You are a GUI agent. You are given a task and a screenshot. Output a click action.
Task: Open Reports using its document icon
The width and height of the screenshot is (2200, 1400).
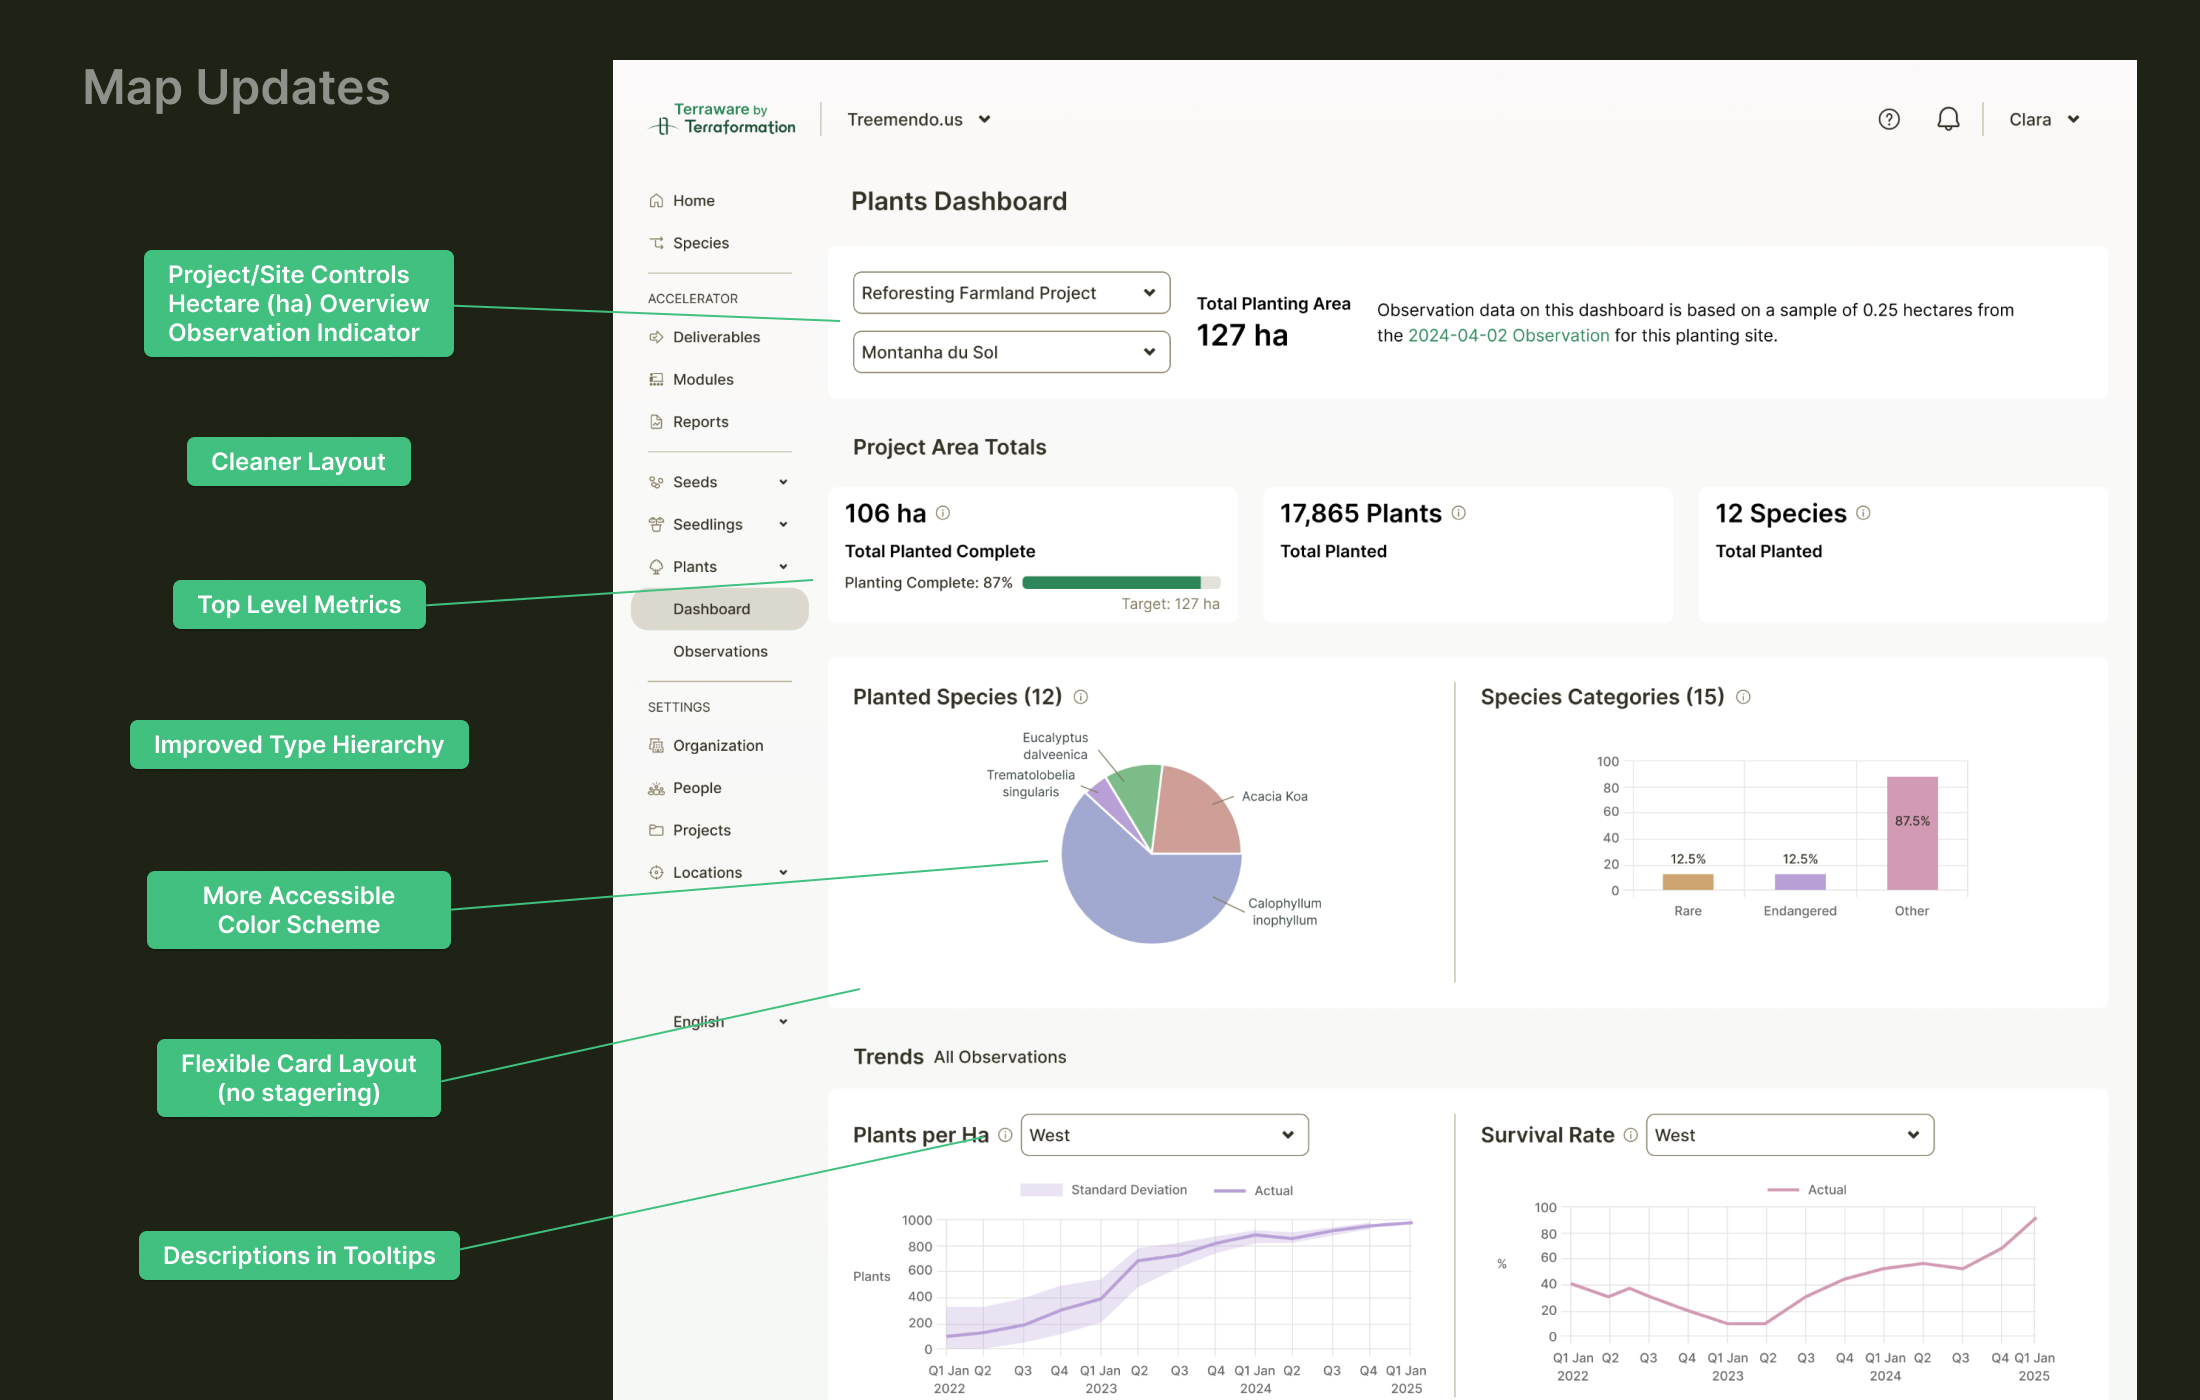657,421
